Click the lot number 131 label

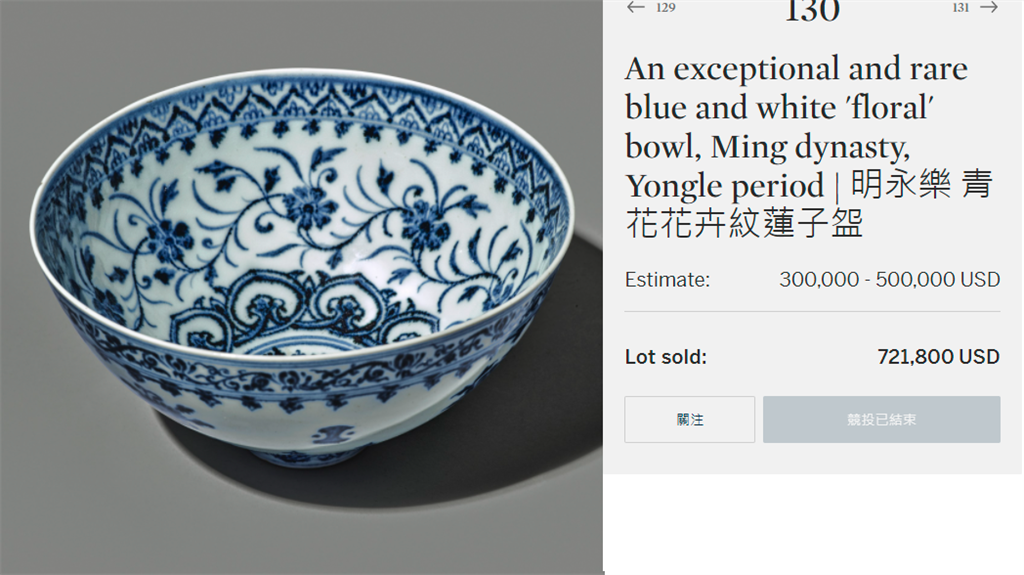pyautogui.click(x=961, y=8)
